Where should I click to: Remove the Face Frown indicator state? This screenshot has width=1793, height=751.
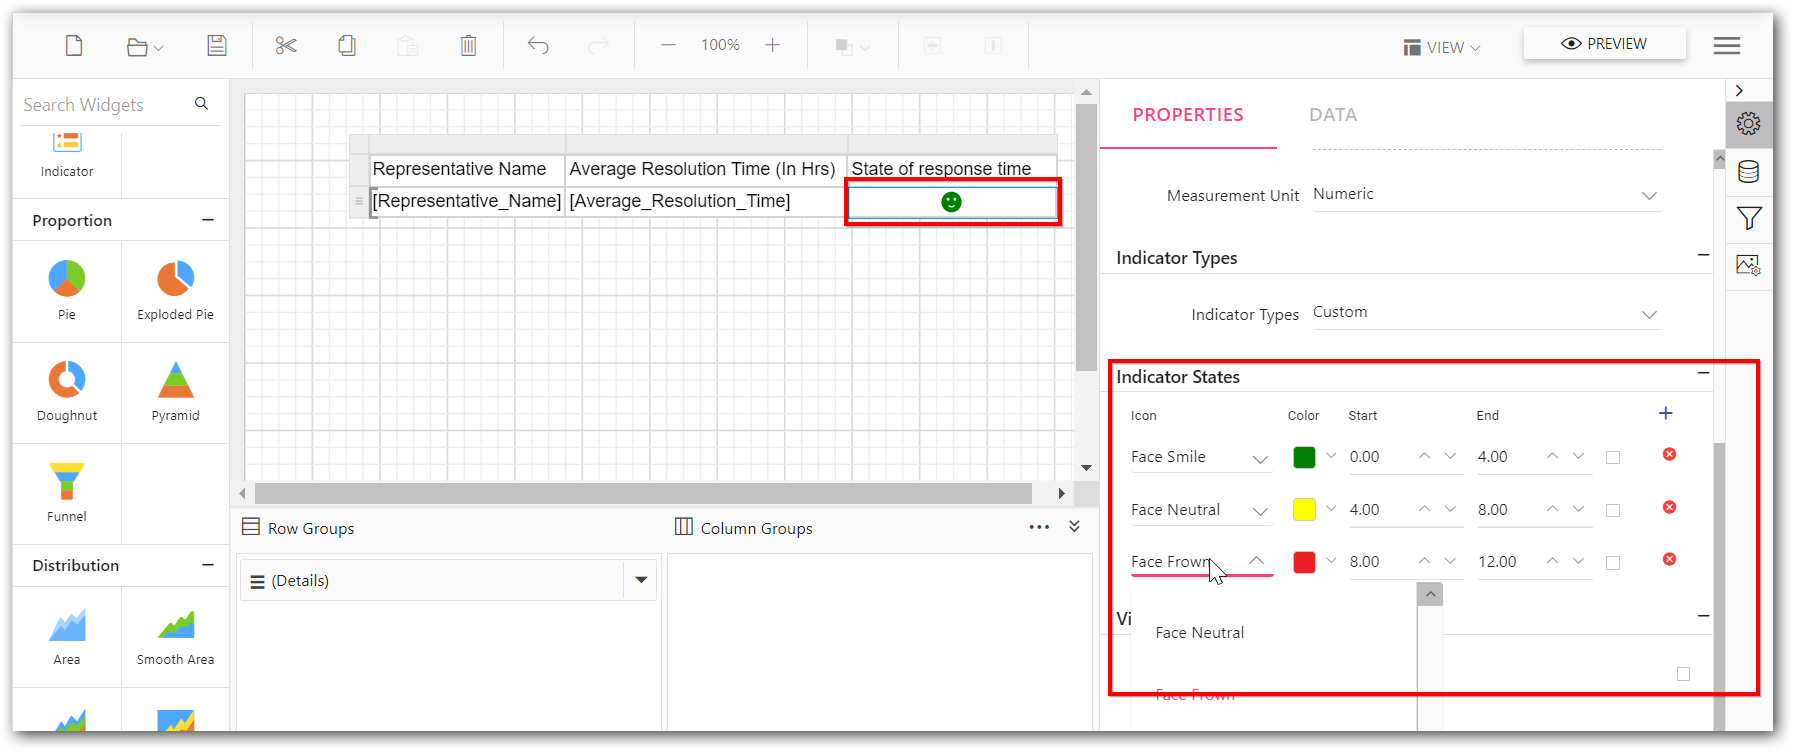tap(1669, 559)
